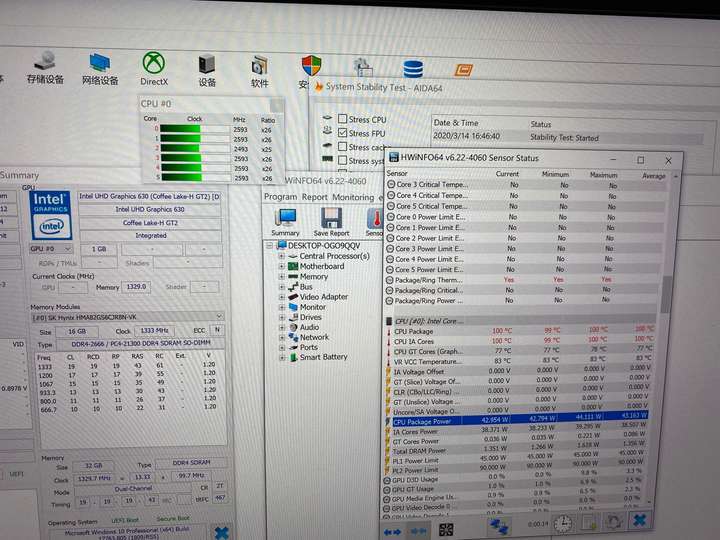This screenshot has width=720, height=540.
Task: Open the Report menu in HWiNFO64
Action: point(315,197)
